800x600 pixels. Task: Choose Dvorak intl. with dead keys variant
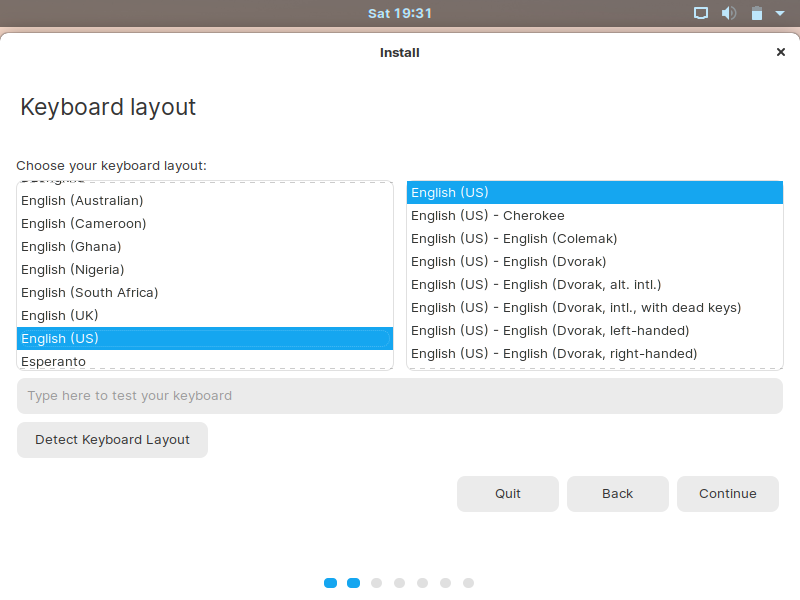pos(594,307)
